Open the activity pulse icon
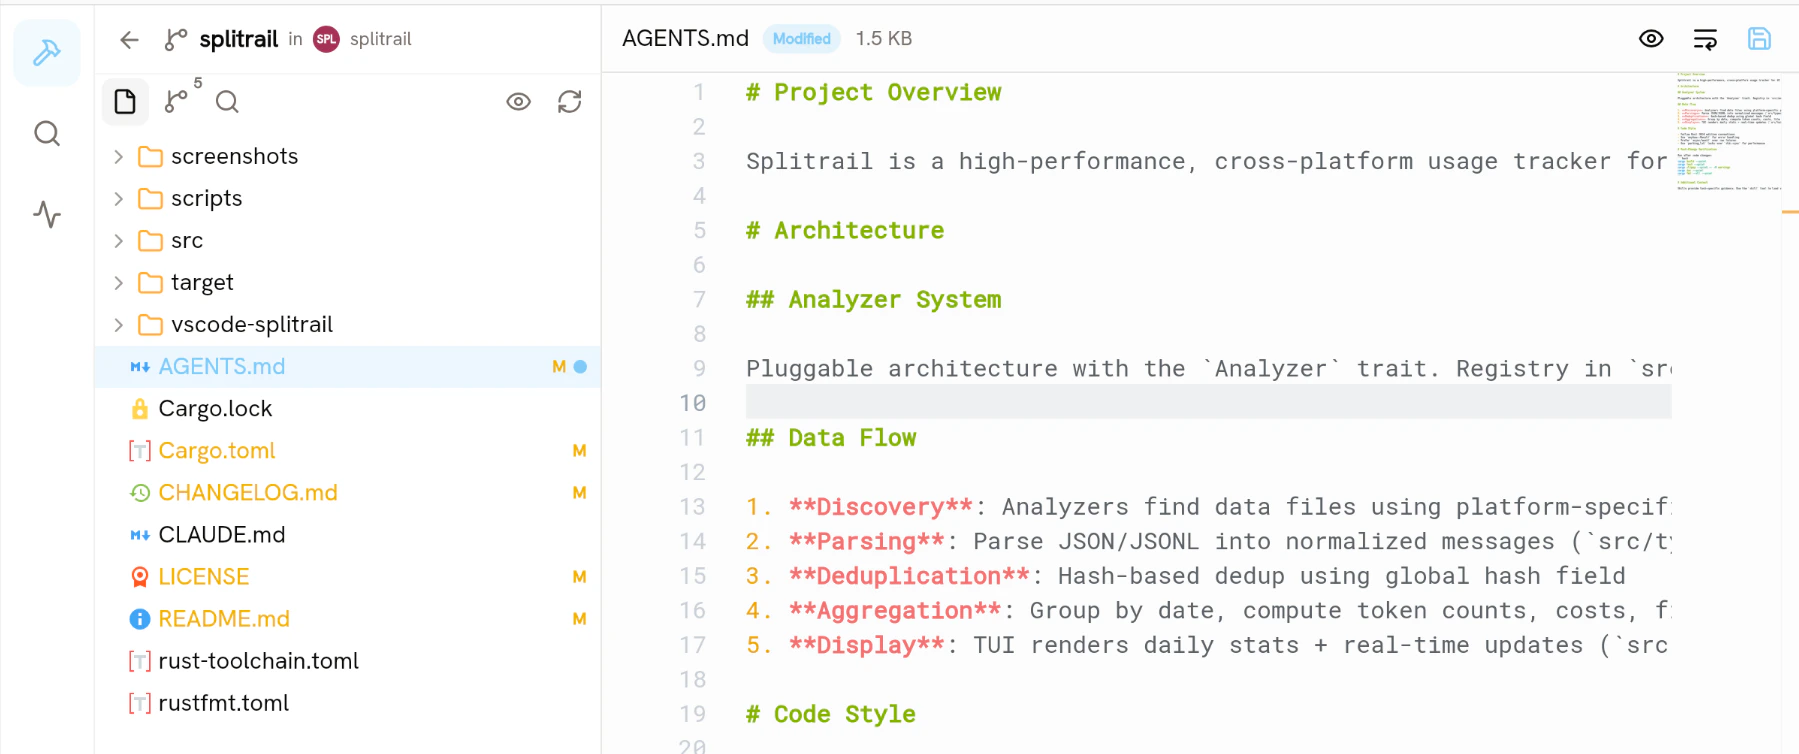The height and width of the screenshot is (754, 1799). click(47, 214)
